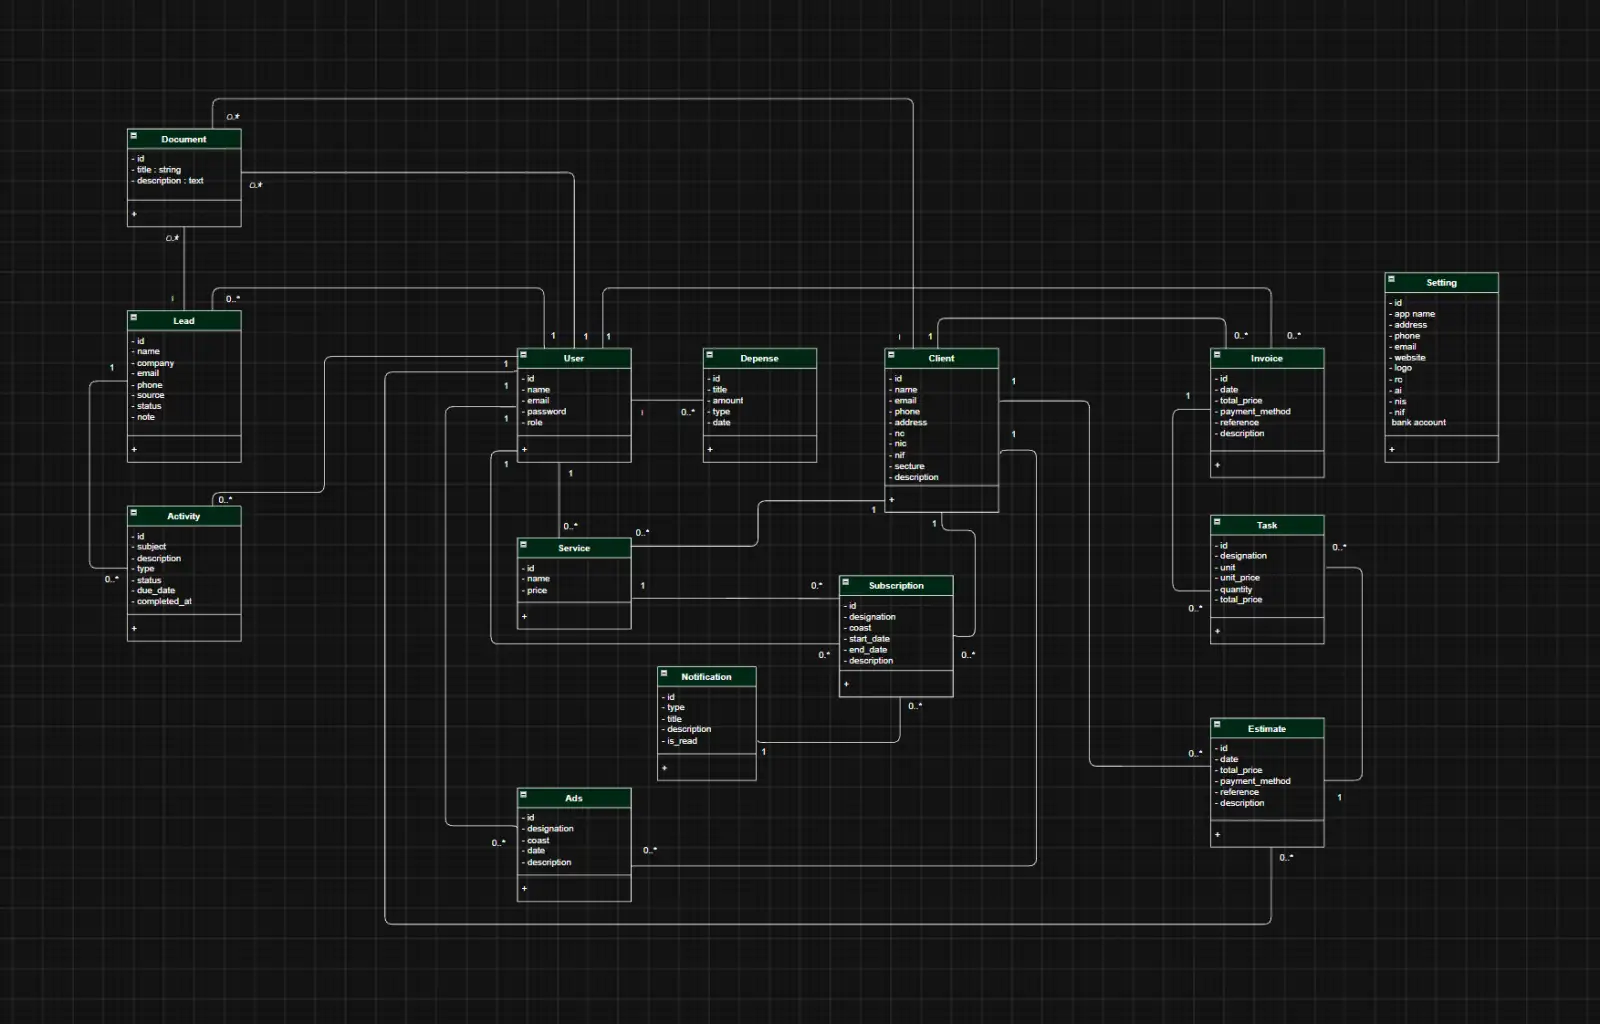Add a method to Depense using plus

coord(710,449)
